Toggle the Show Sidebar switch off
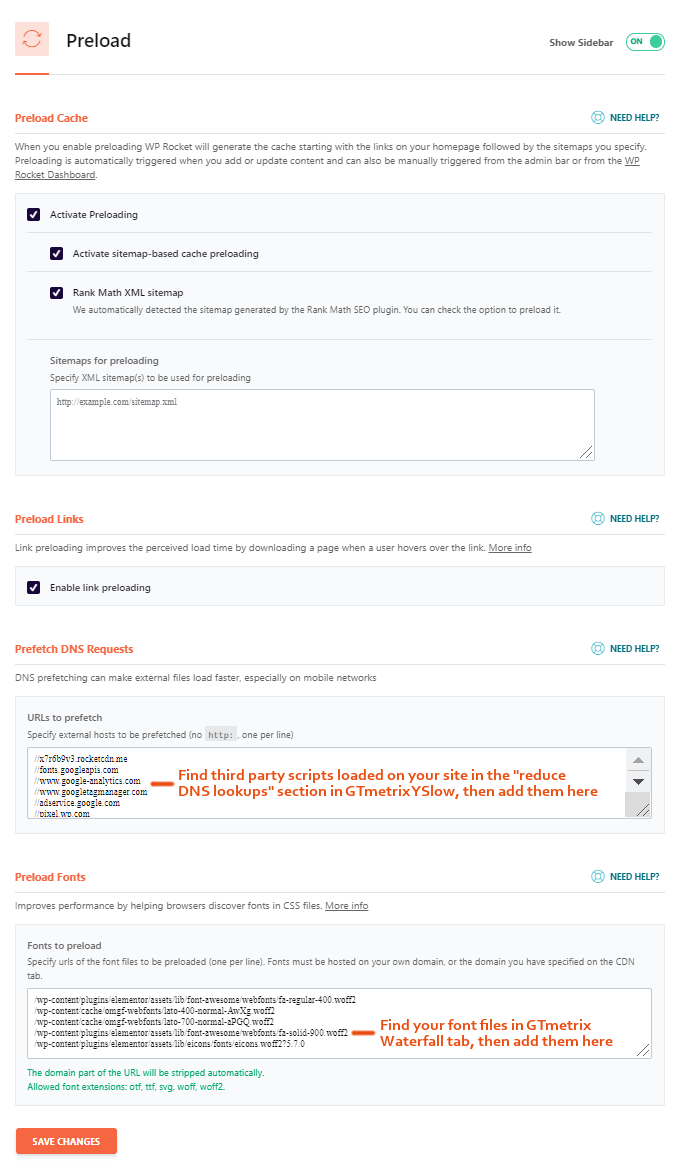680x1171 pixels. (645, 42)
